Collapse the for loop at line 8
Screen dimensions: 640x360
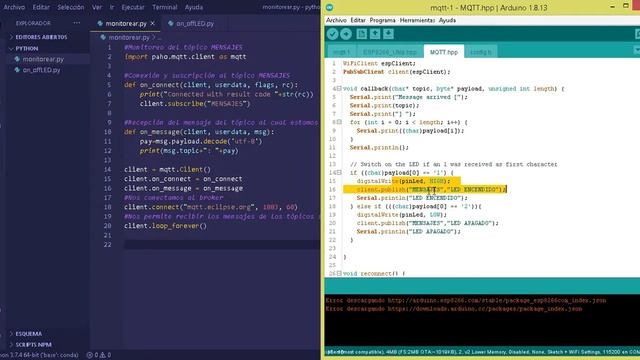tap(339, 122)
